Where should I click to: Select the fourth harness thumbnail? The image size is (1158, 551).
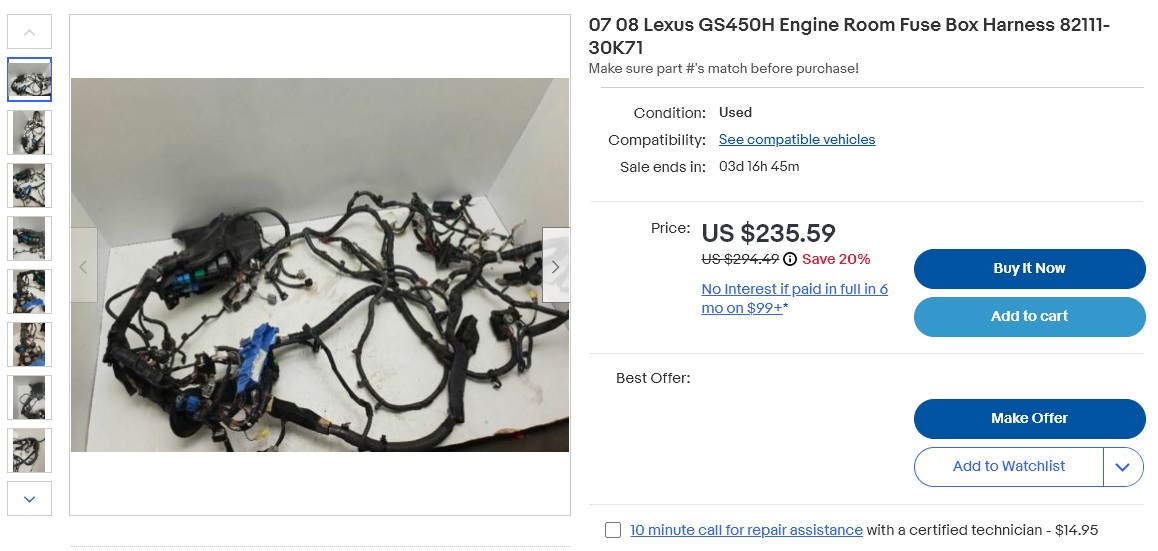pyautogui.click(x=30, y=239)
